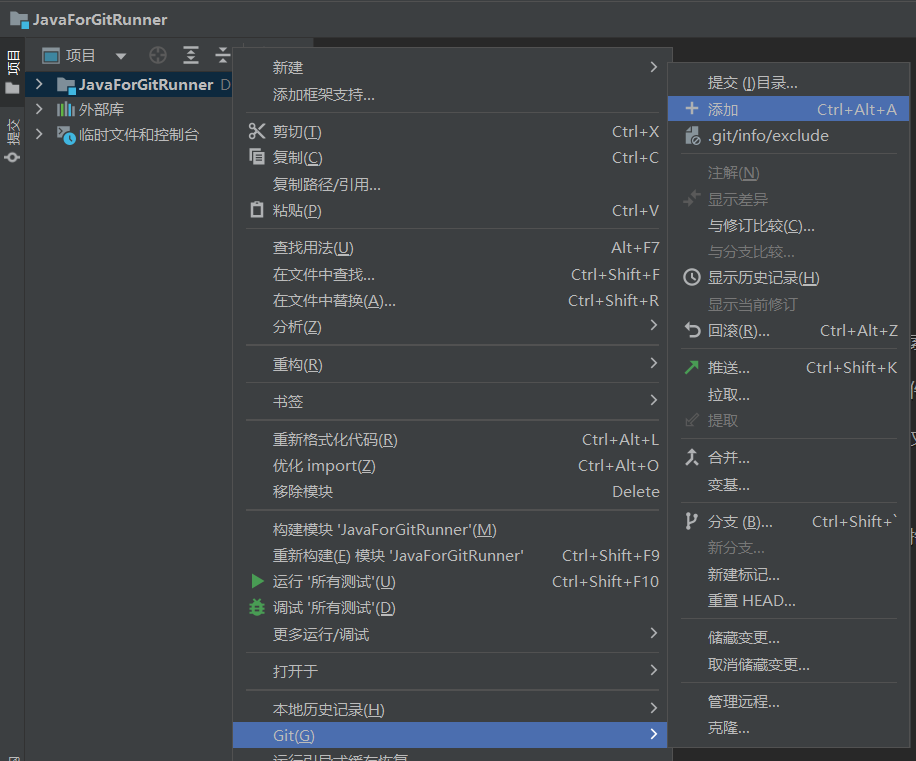Viewport: 916px width, 761px height.
Task: Click the plus icon next to 添加
Action: click(692, 109)
